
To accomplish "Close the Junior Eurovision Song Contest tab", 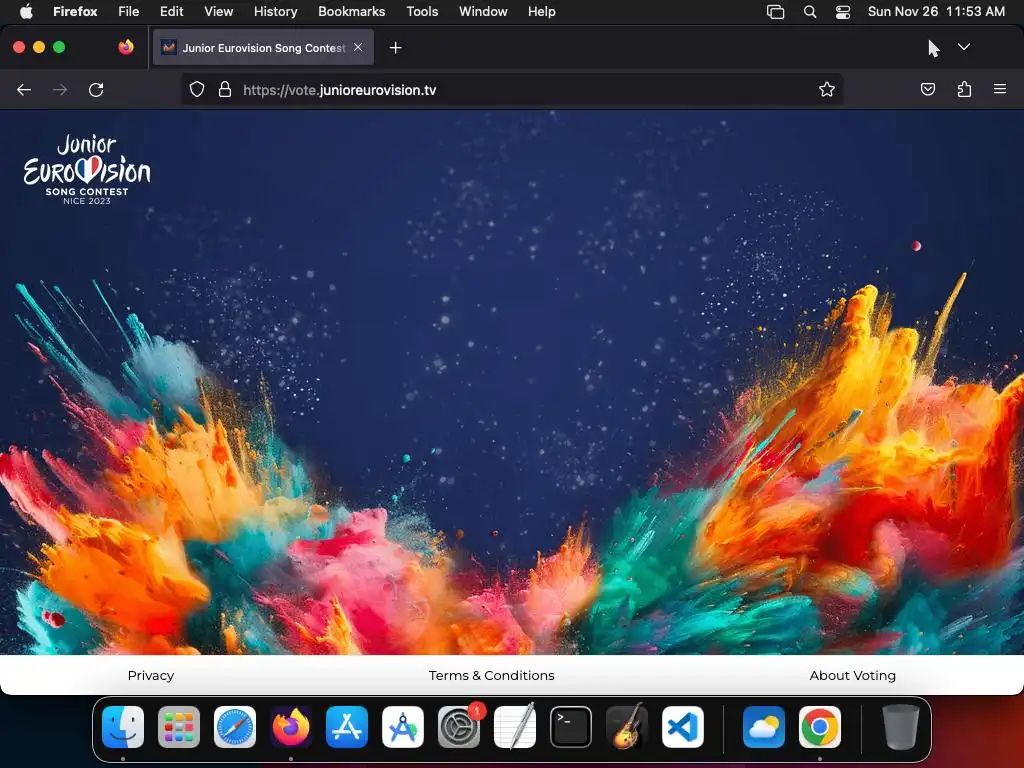I will 358,47.
